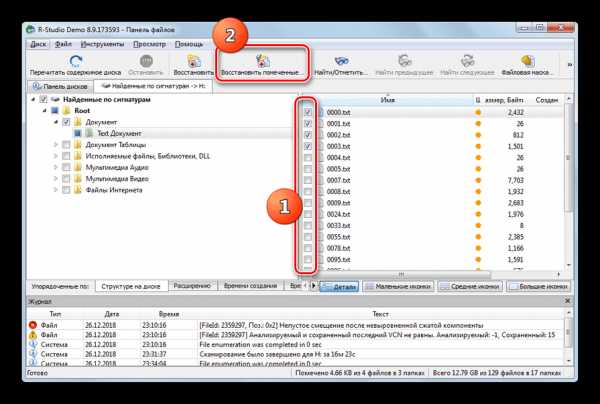Click the file icon of 0004.txt
Viewport: 600px width, 404px height.
coord(320,157)
